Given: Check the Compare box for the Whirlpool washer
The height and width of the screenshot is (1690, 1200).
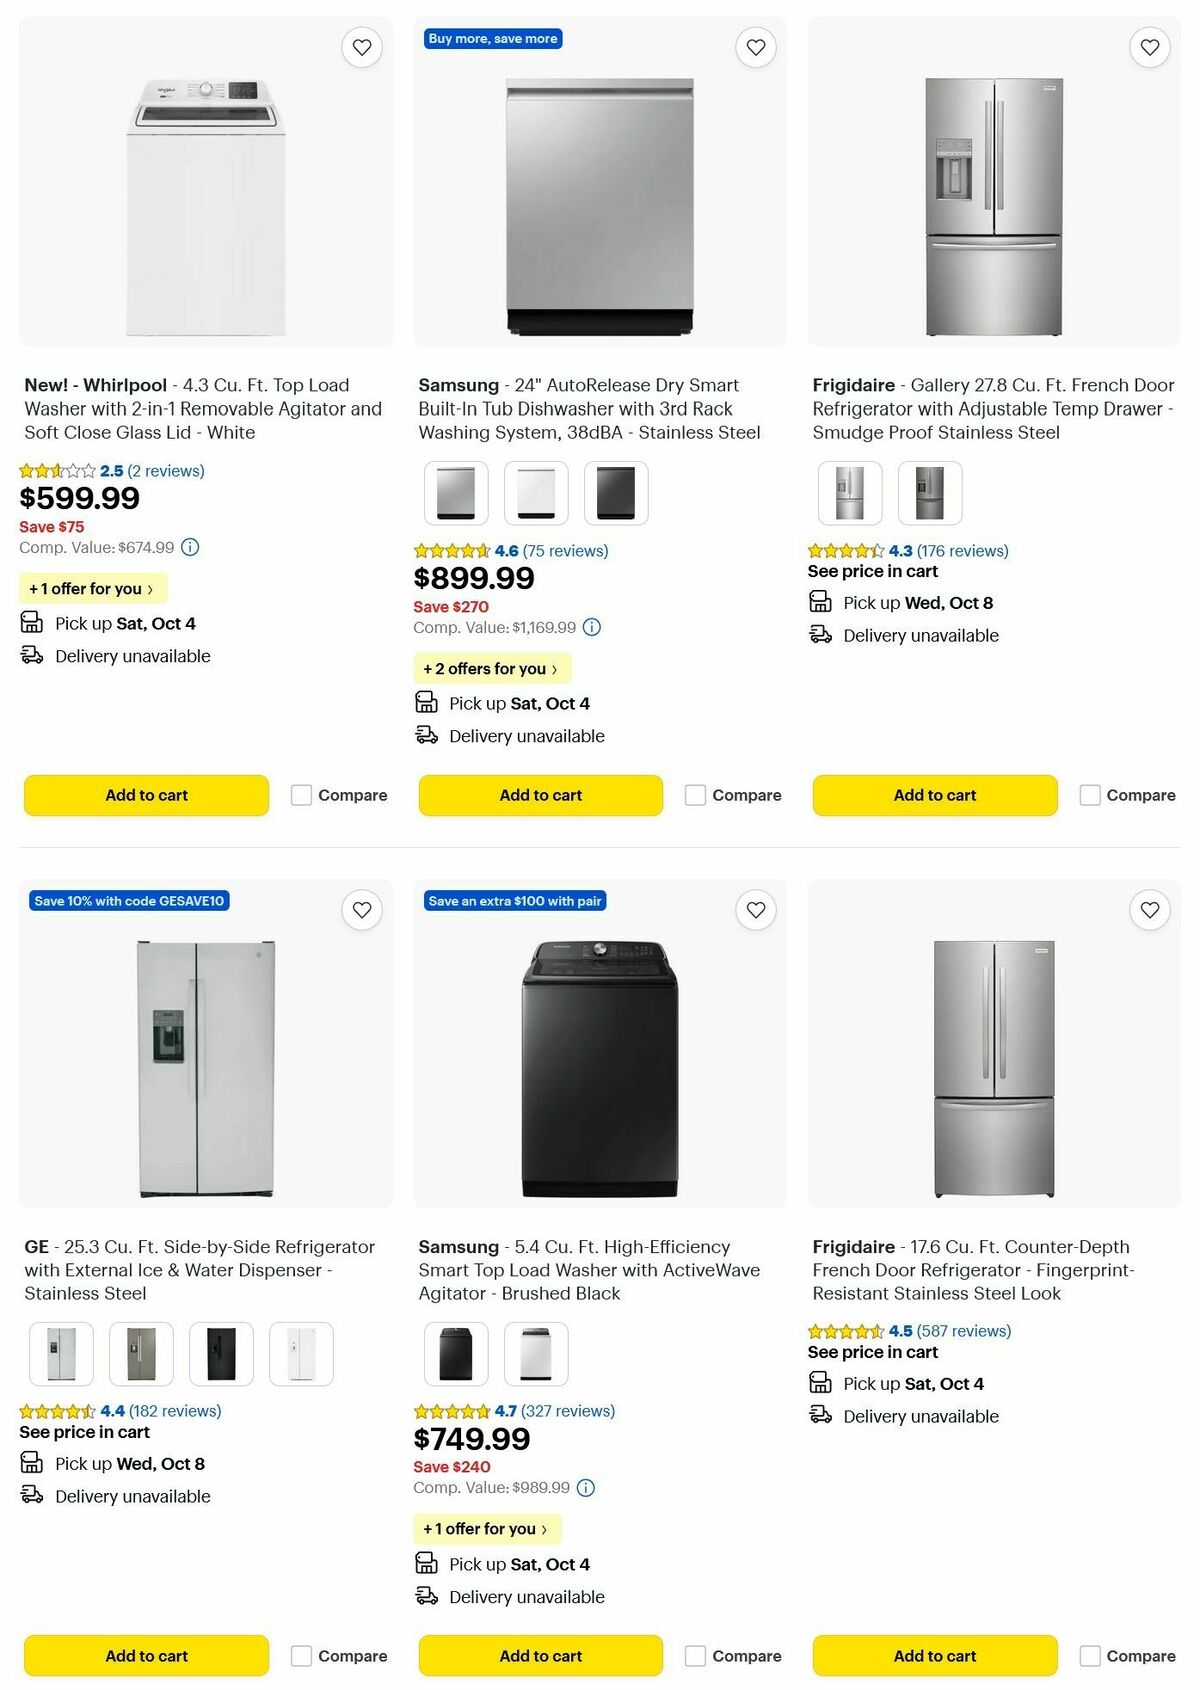Looking at the screenshot, I should click(x=301, y=795).
